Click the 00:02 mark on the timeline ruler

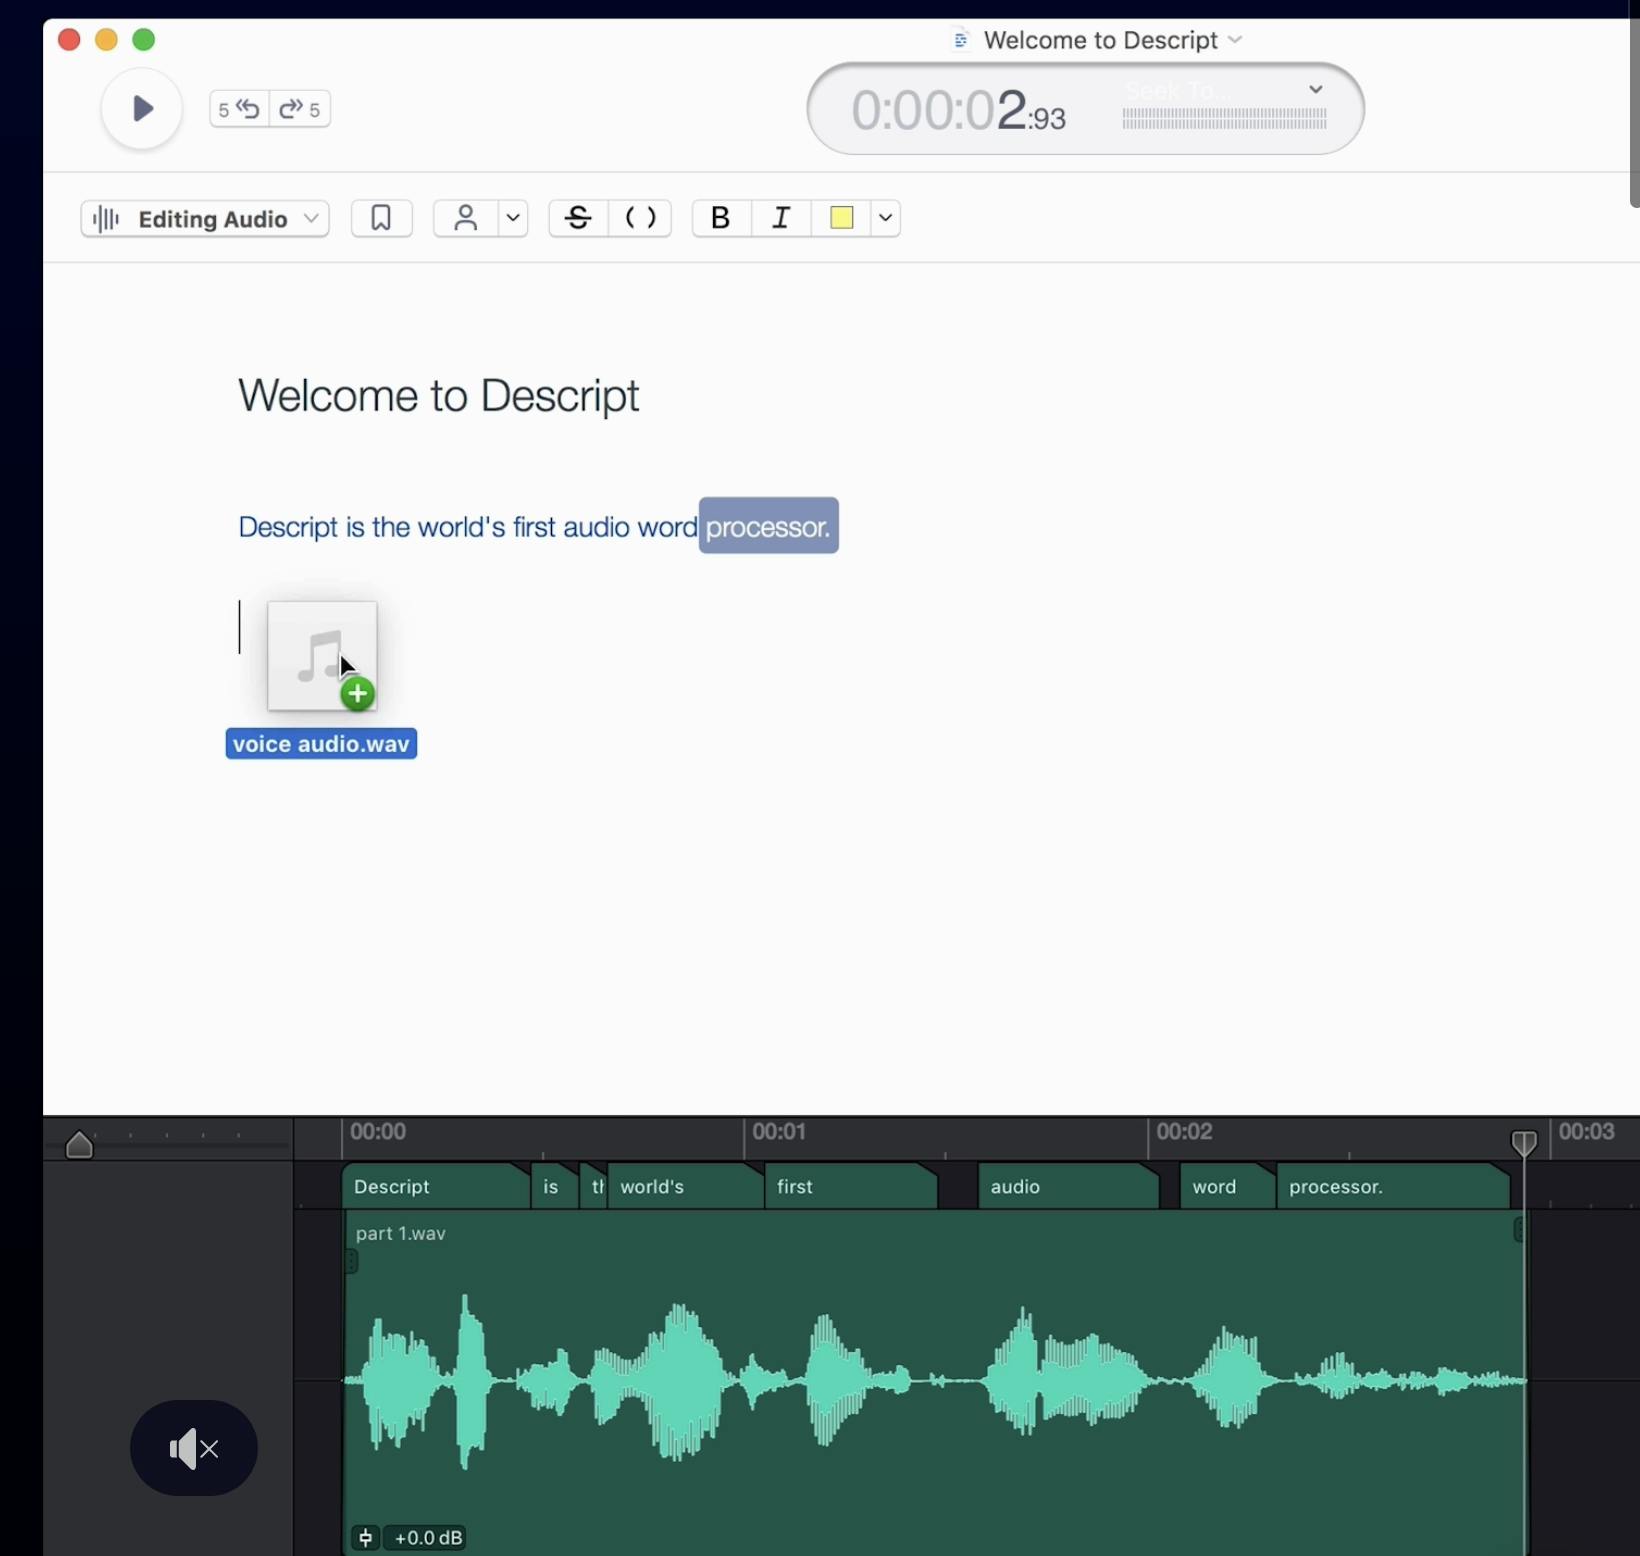click(x=1184, y=1132)
